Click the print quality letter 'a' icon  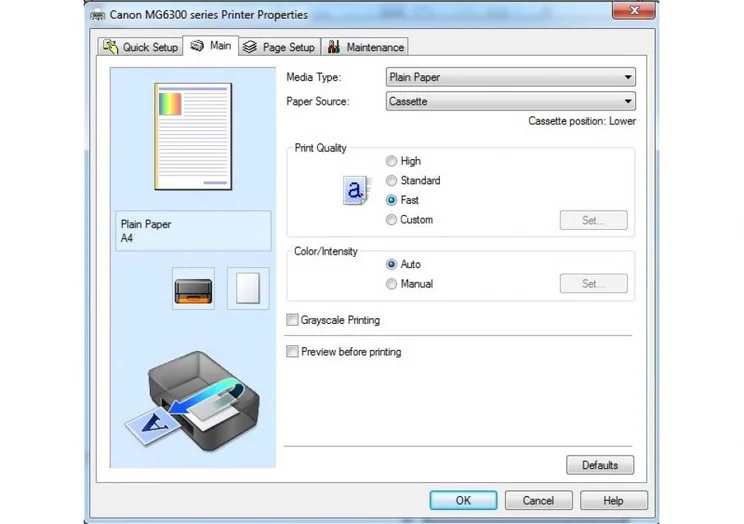355,190
